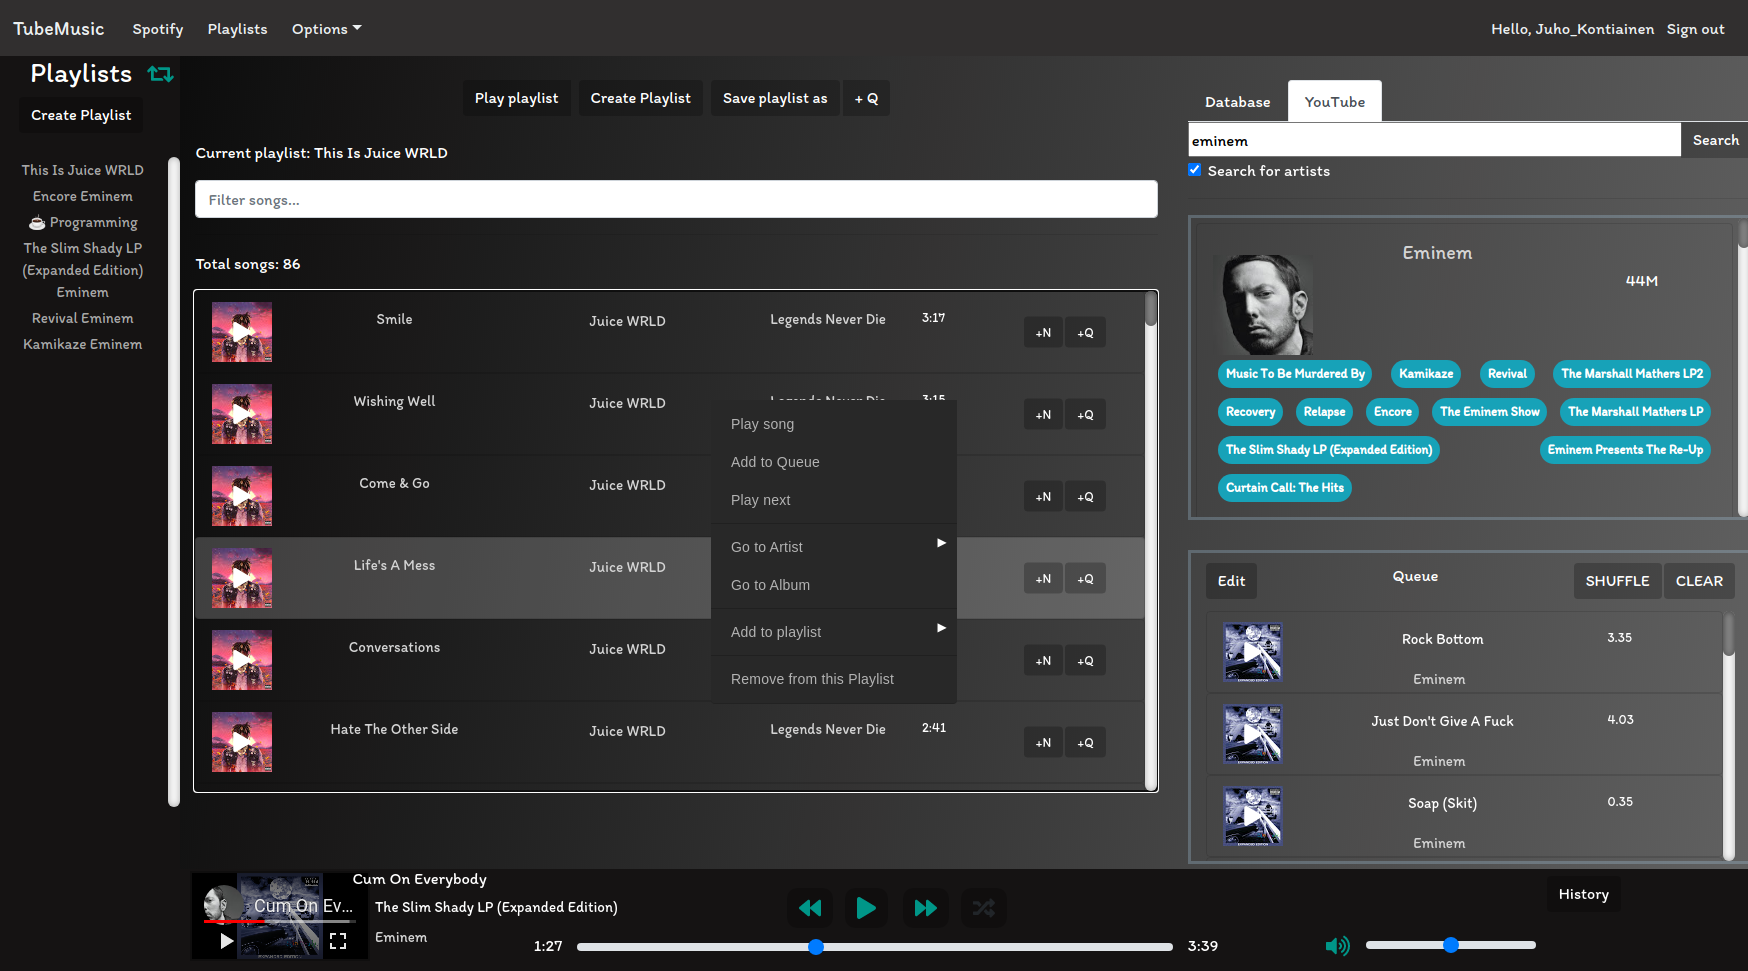This screenshot has height=971, width=1748.
Task: Click the song list scrollbar
Action: pos(1151,540)
